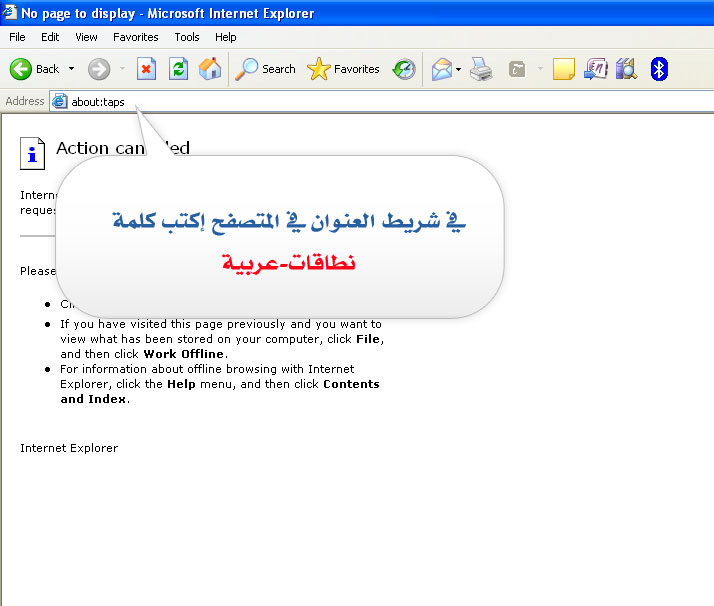Image resolution: width=714 pixels, height=606 pixels.
Task: Click the yellow note Discuss icon
Action: click(x=564, y=69)
